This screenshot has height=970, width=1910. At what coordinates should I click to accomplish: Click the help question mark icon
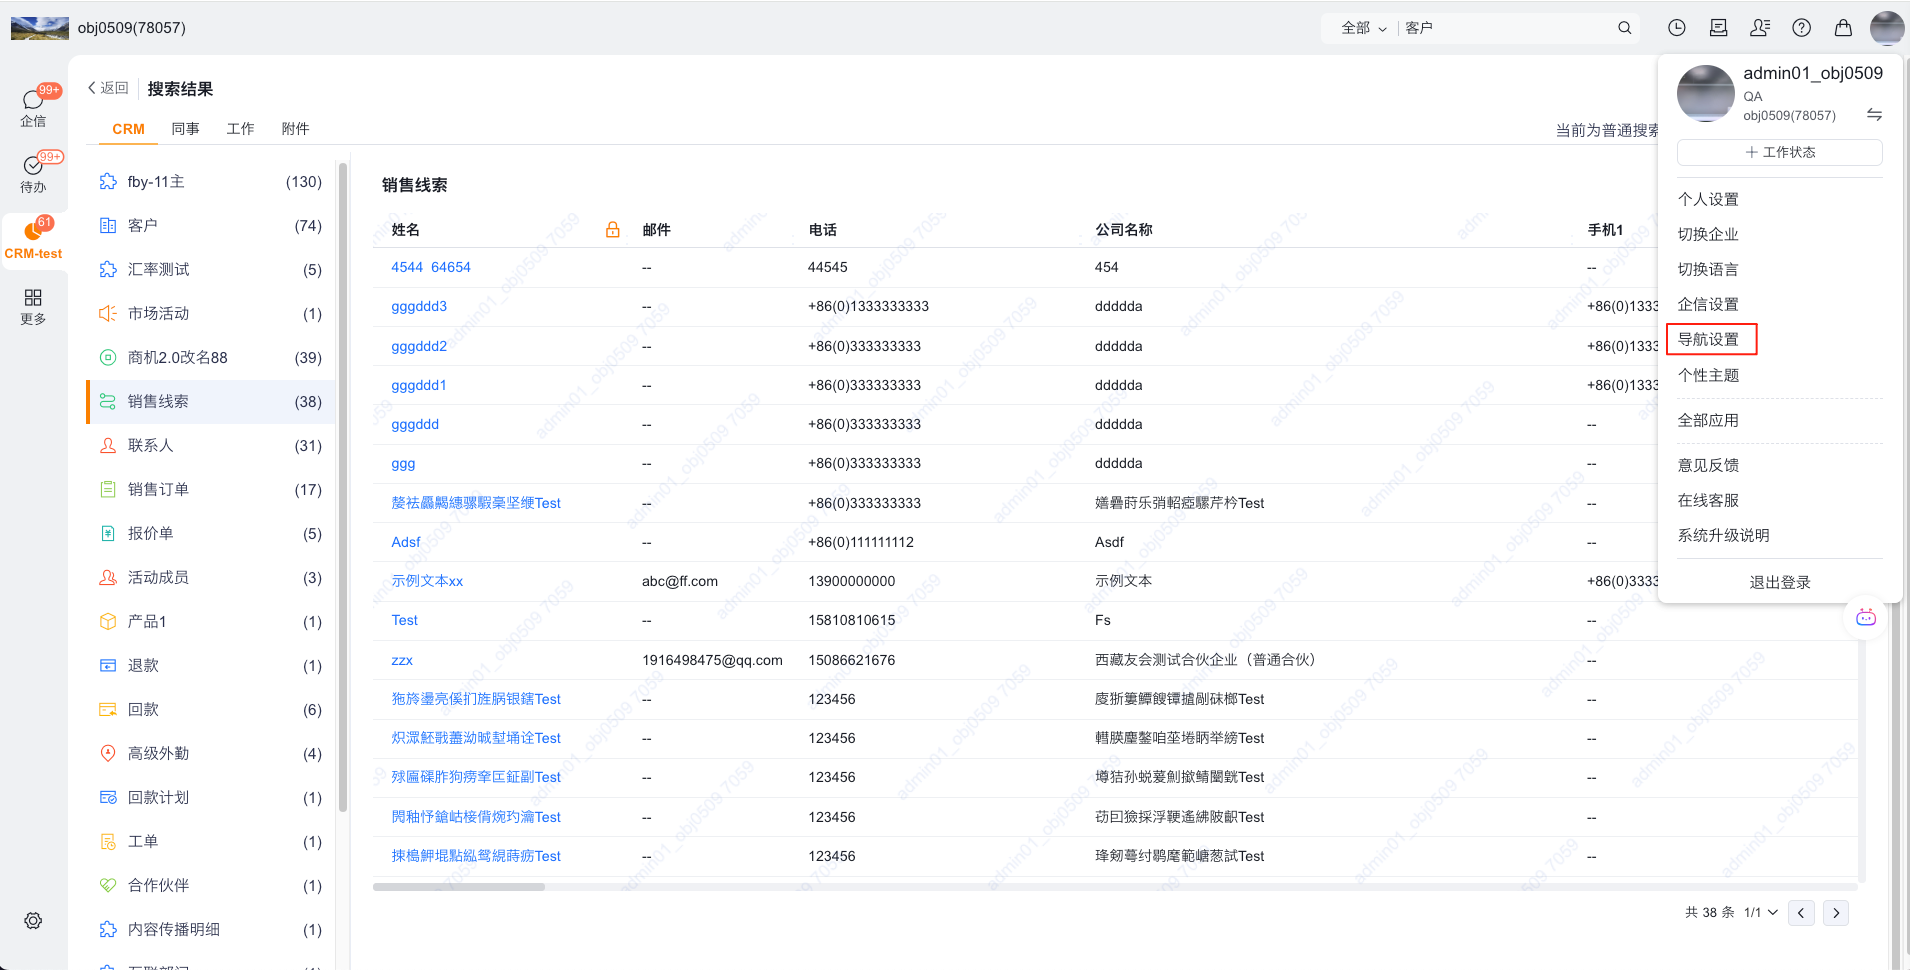tap(1801, 28)
